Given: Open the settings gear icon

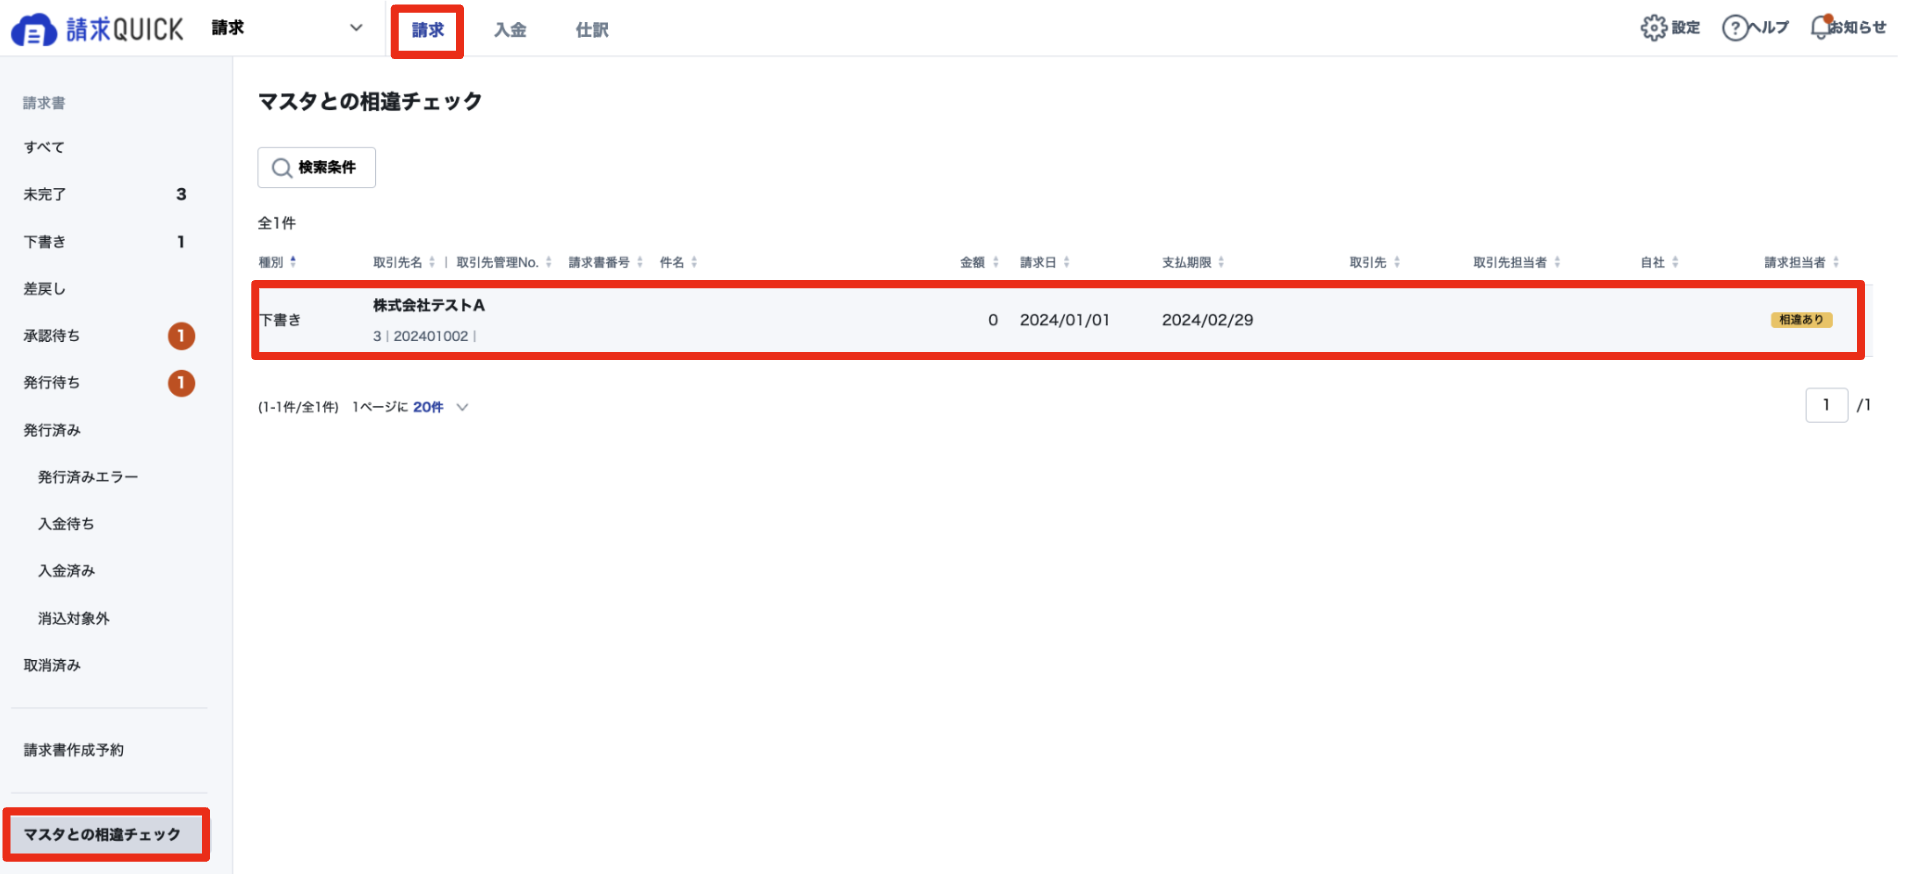Looking at the screenshot, I should [1653, 28].
